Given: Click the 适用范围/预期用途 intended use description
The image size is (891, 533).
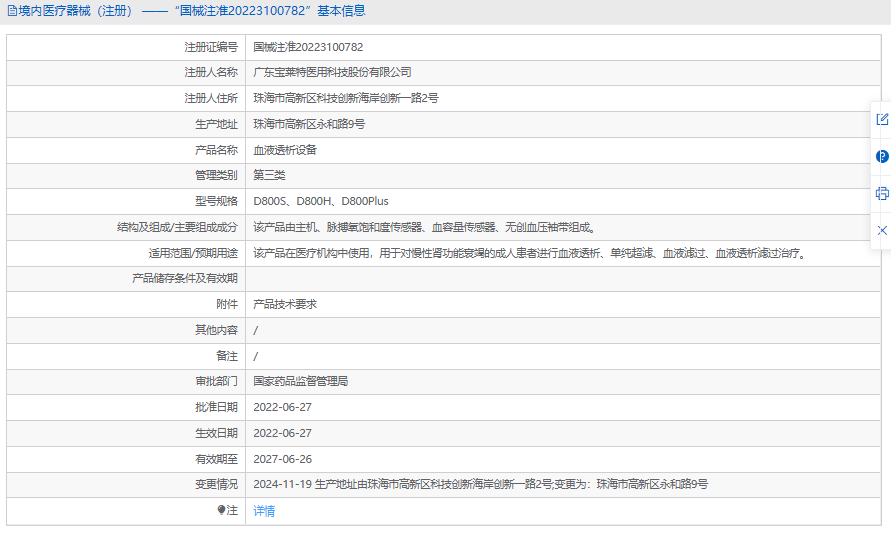Looking at the screenshot, I should tap(531, 253).
